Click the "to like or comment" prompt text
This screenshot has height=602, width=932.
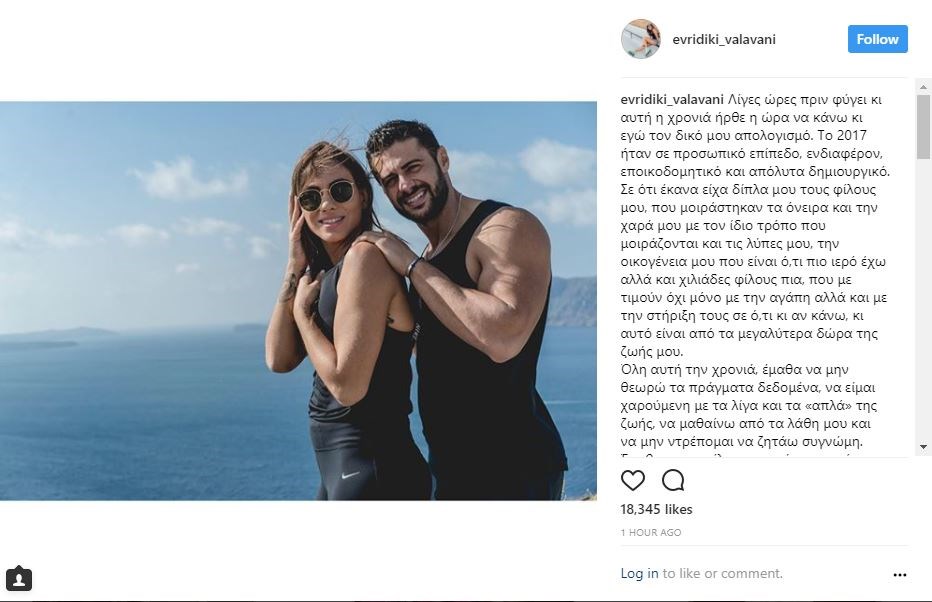722,573
